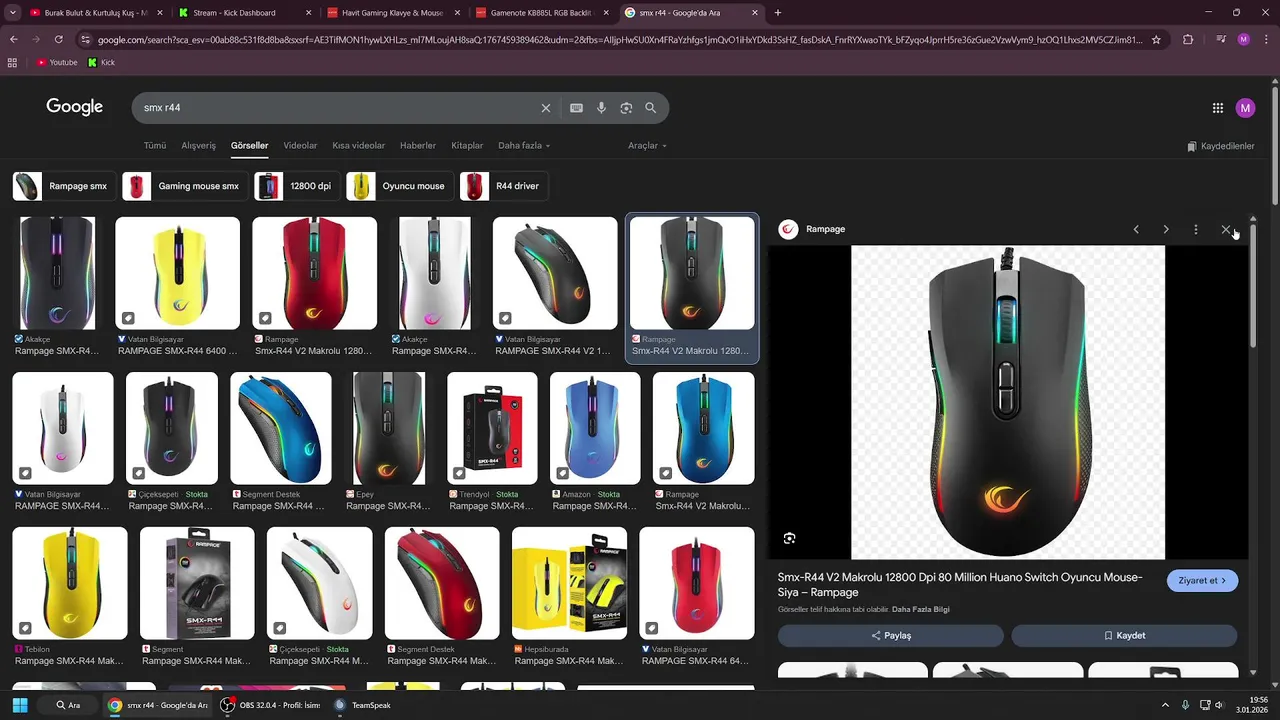Go to previous image in preview panel
The image size is (1280, 720).
1136,229
